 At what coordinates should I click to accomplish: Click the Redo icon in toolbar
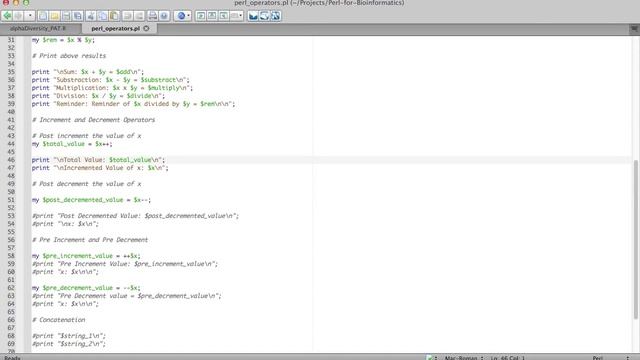pyautogui.click(x=139, y=16)
